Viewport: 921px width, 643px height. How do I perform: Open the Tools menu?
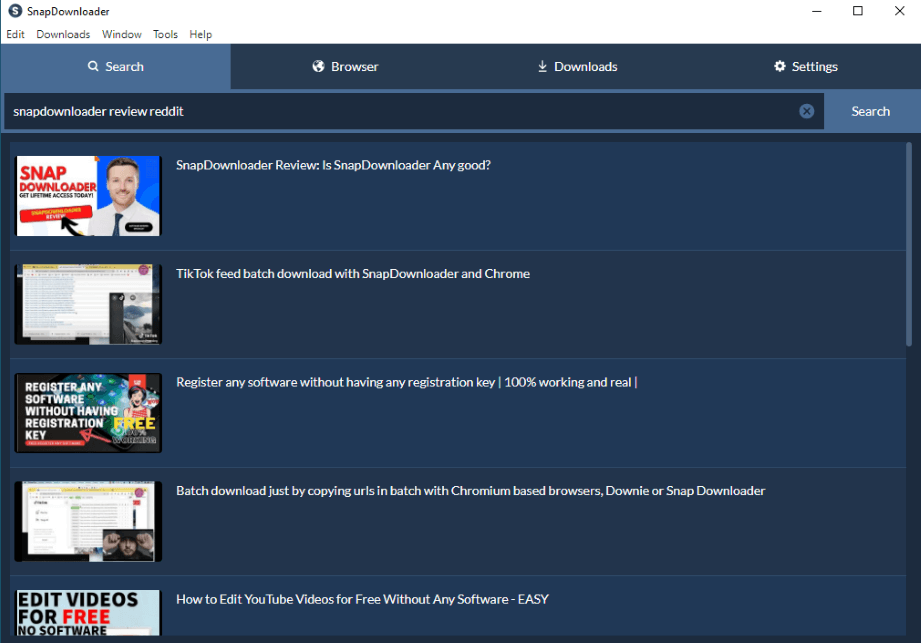click(165, 34)
